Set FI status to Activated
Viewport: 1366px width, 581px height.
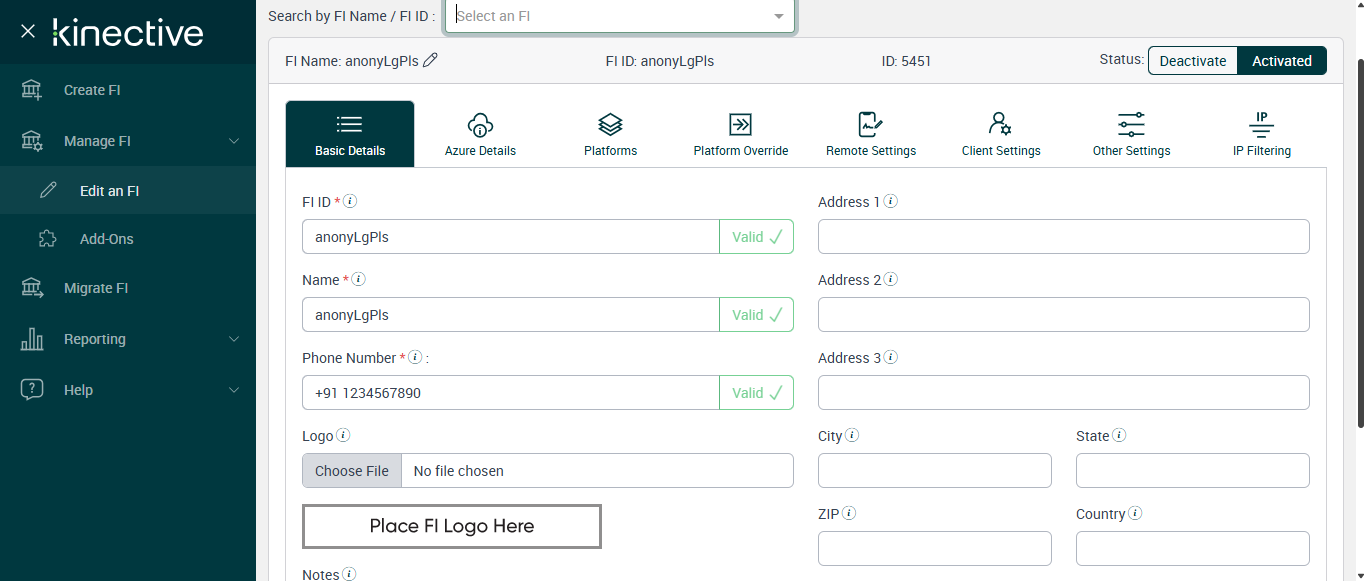pos(1281,61)
